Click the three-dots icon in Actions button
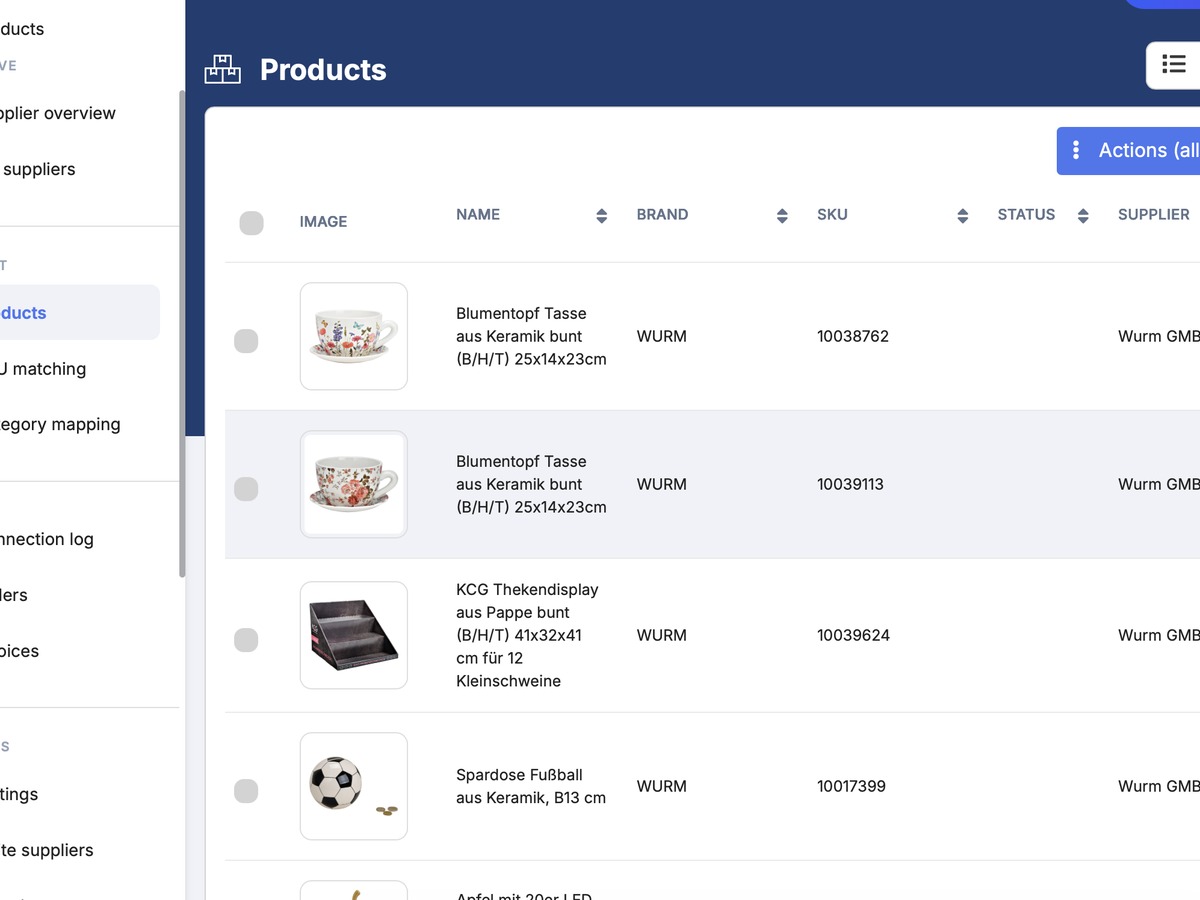 [1076, 150]
